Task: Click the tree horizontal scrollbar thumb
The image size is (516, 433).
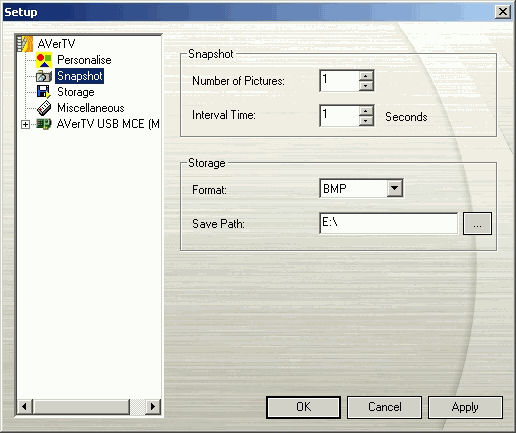Action: point(81,407)
